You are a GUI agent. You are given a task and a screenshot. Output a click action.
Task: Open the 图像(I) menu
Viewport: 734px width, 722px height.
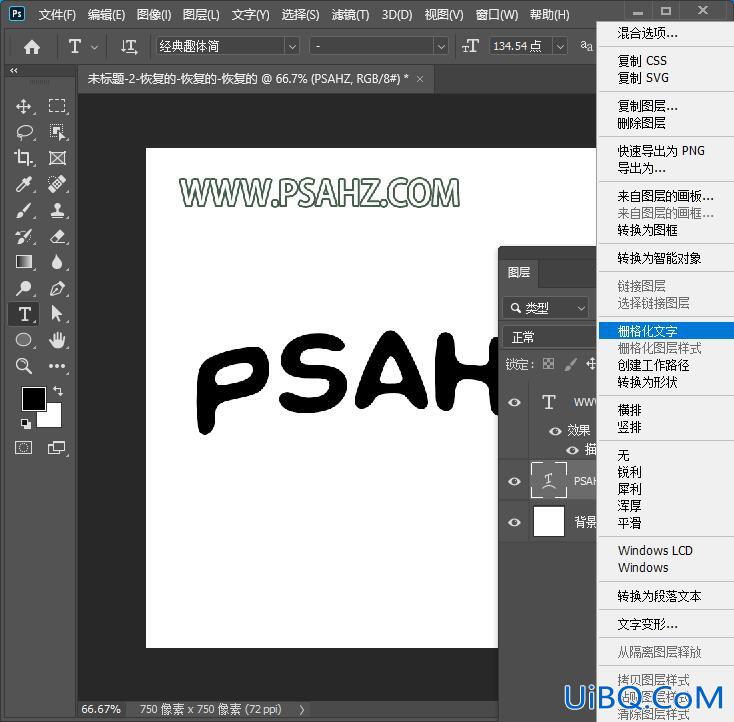tap(154, 15)
